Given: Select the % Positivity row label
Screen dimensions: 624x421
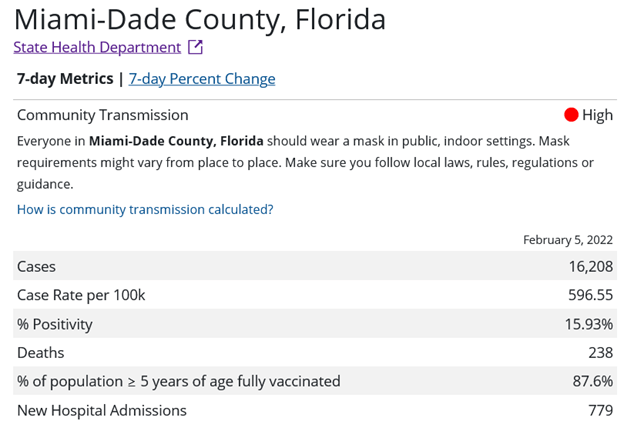Looking at the screenshot, I should pos(55,324).
